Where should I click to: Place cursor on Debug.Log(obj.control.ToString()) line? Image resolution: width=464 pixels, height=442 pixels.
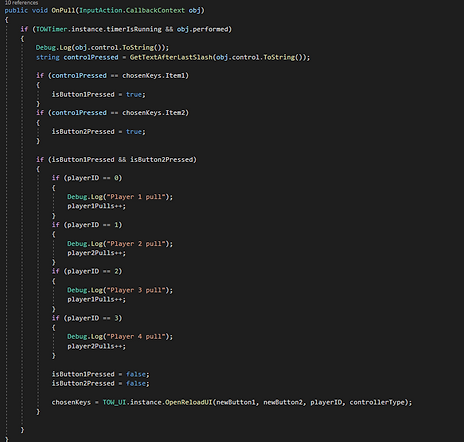click(x=102, y=48)
